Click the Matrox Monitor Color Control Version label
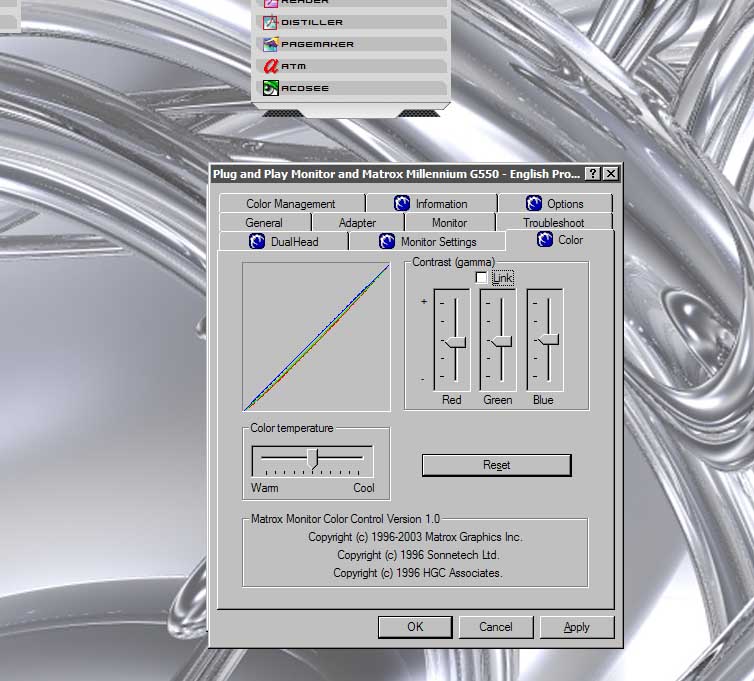754x681 pixels. click(345, 519)
